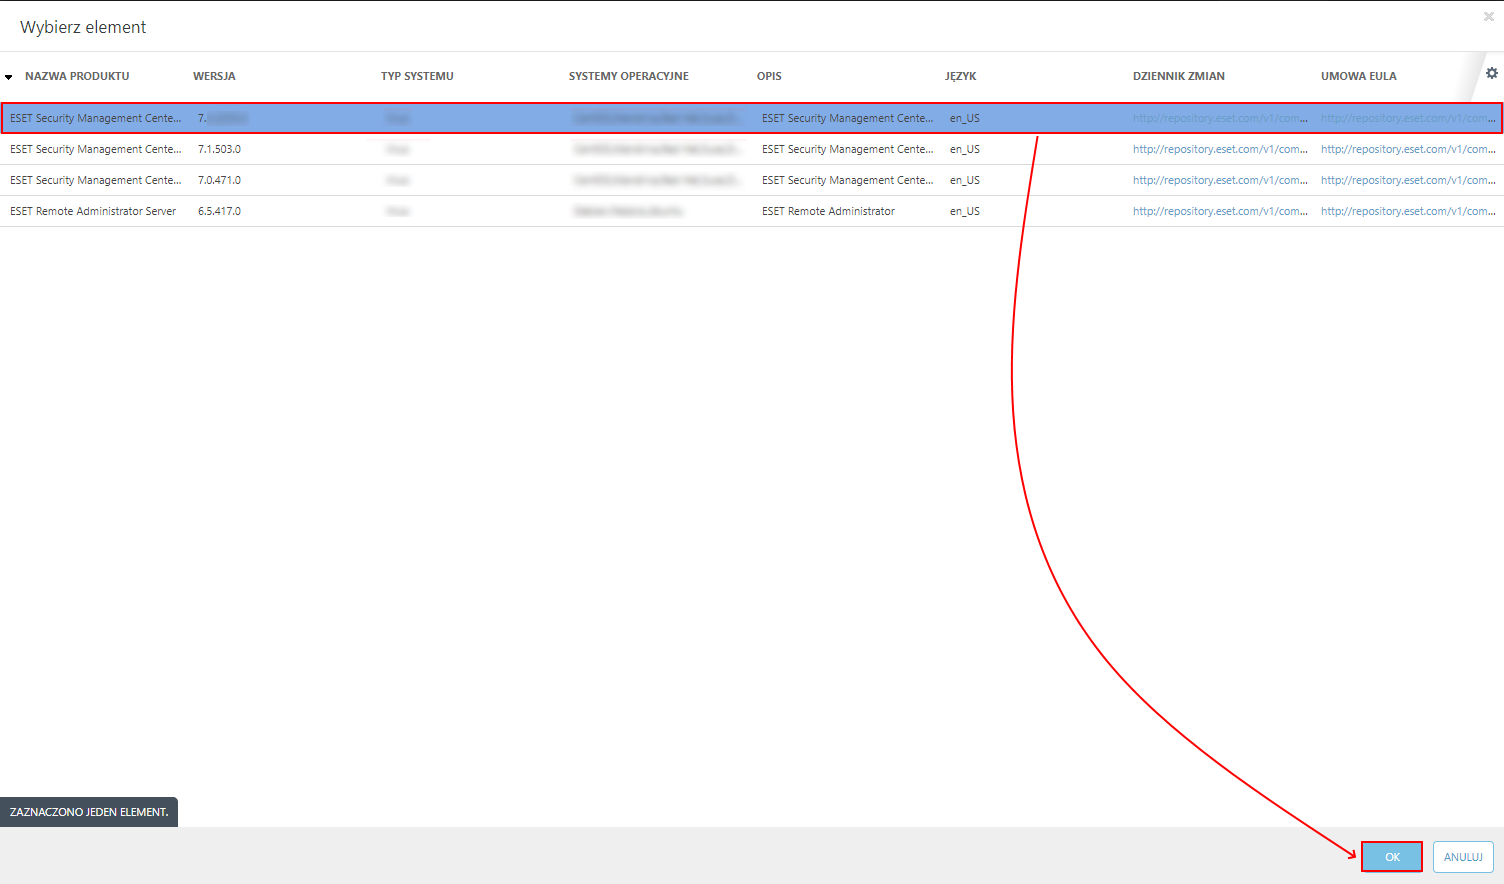Toggle sort arrow beside Nazwa produktu
Image resolution: width=1504 pixels, height=884 pixels.
[9, 77]
